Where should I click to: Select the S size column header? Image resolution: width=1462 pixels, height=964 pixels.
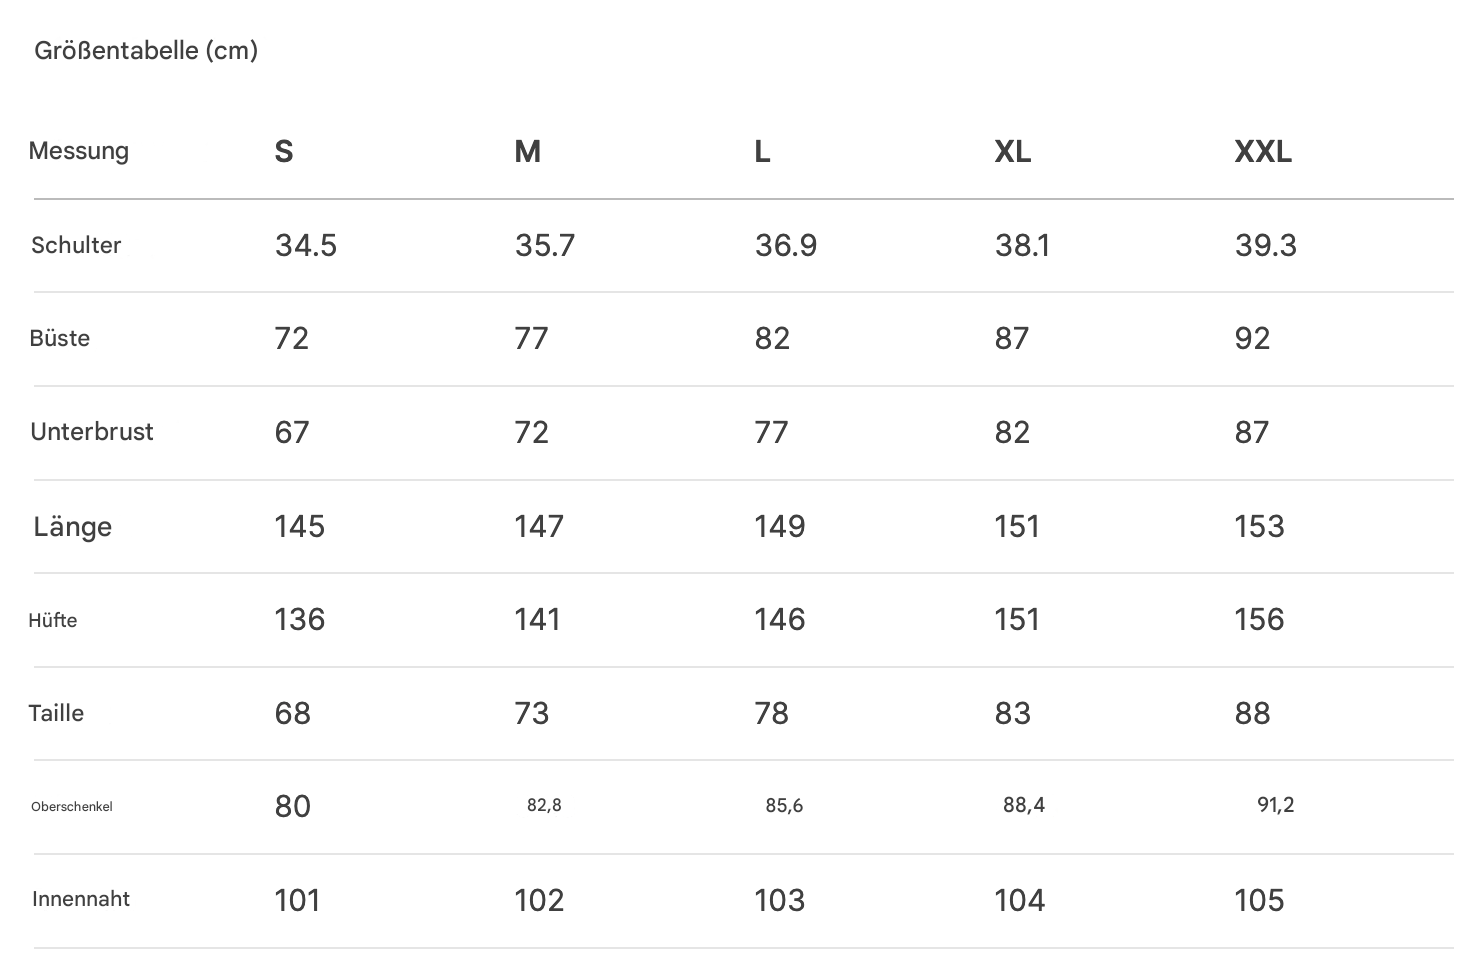point(284,152)
